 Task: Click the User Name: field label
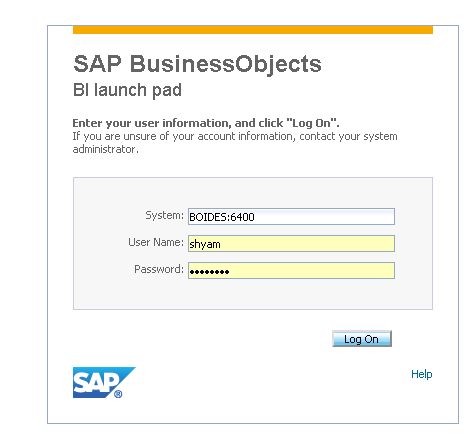coord(156,242)
